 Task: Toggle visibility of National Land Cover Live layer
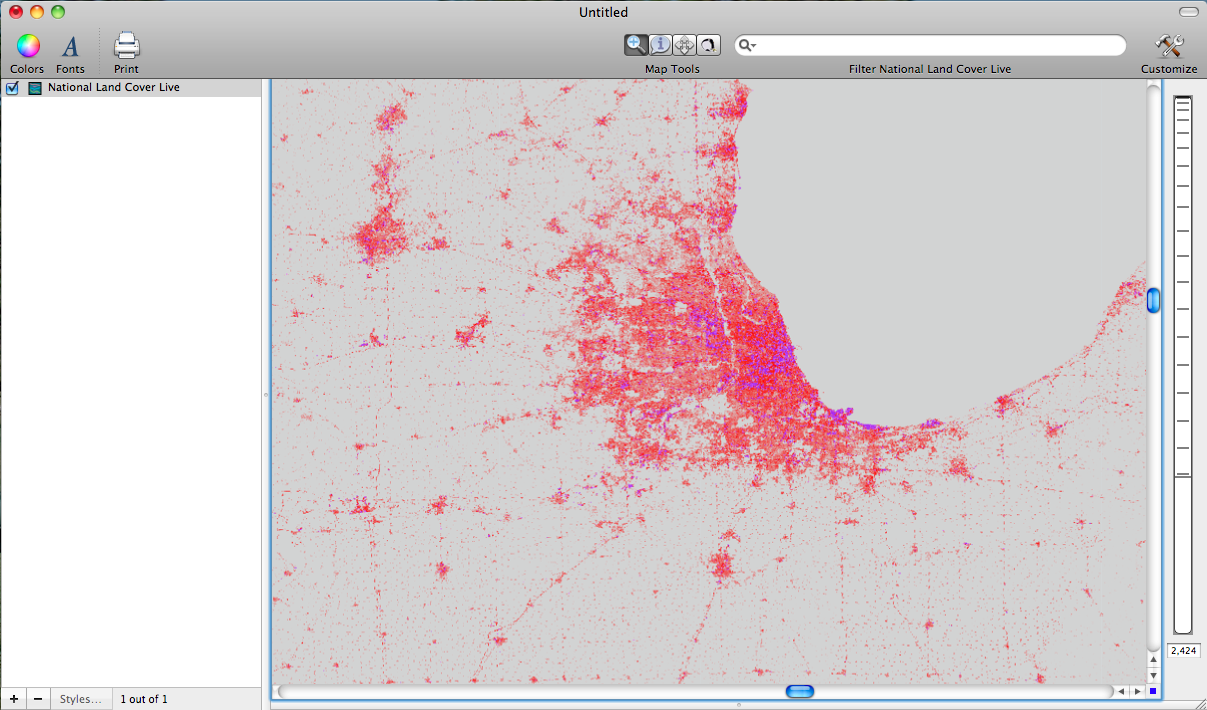[x=12, y=87]
